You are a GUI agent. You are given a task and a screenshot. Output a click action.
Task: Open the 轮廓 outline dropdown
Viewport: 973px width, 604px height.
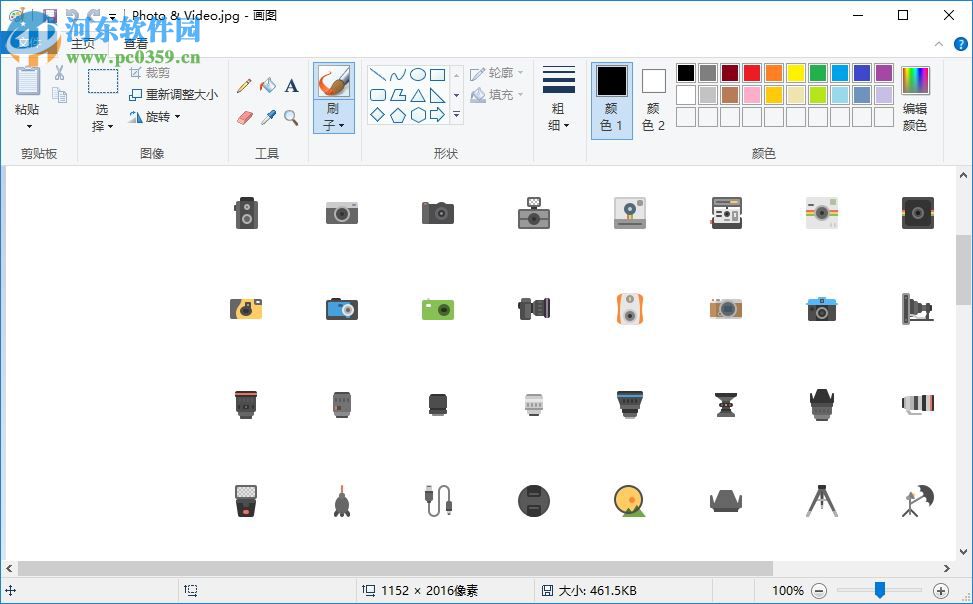497,72
